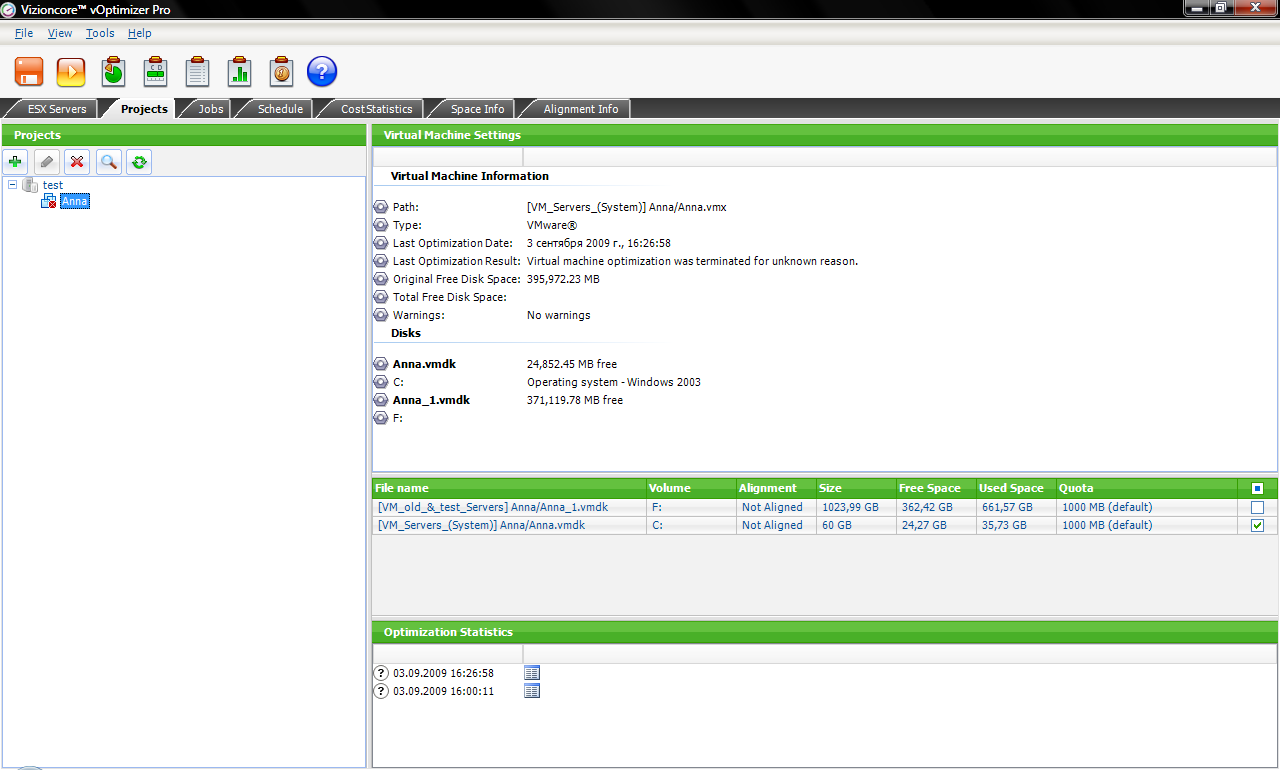
Task: Expand the Anna.vmdk disk details
Action: 381,364
